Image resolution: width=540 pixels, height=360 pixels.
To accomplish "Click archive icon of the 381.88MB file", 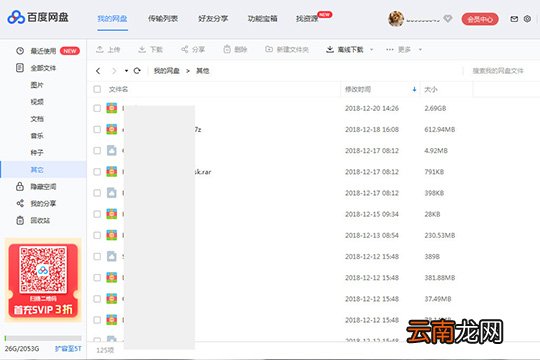I will coord(112,277).
